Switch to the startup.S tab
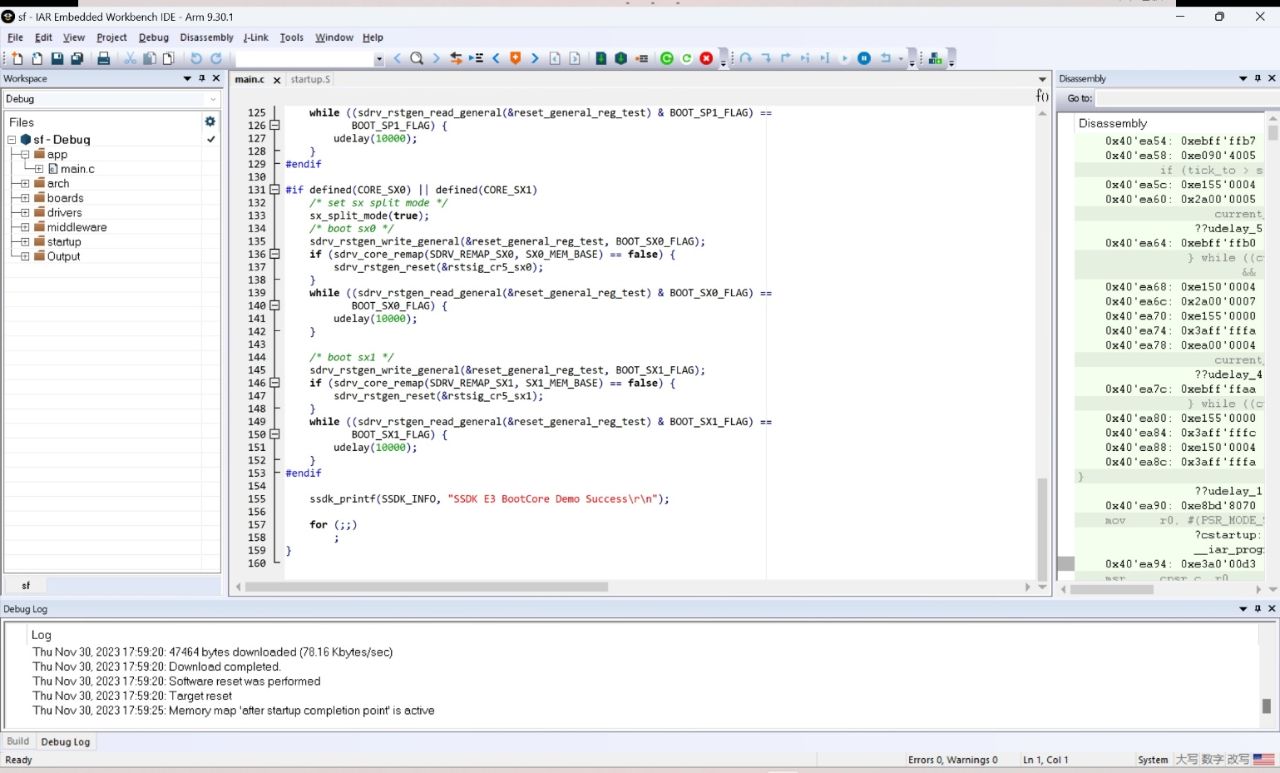The image size is (1280, 773). [310, 79]
